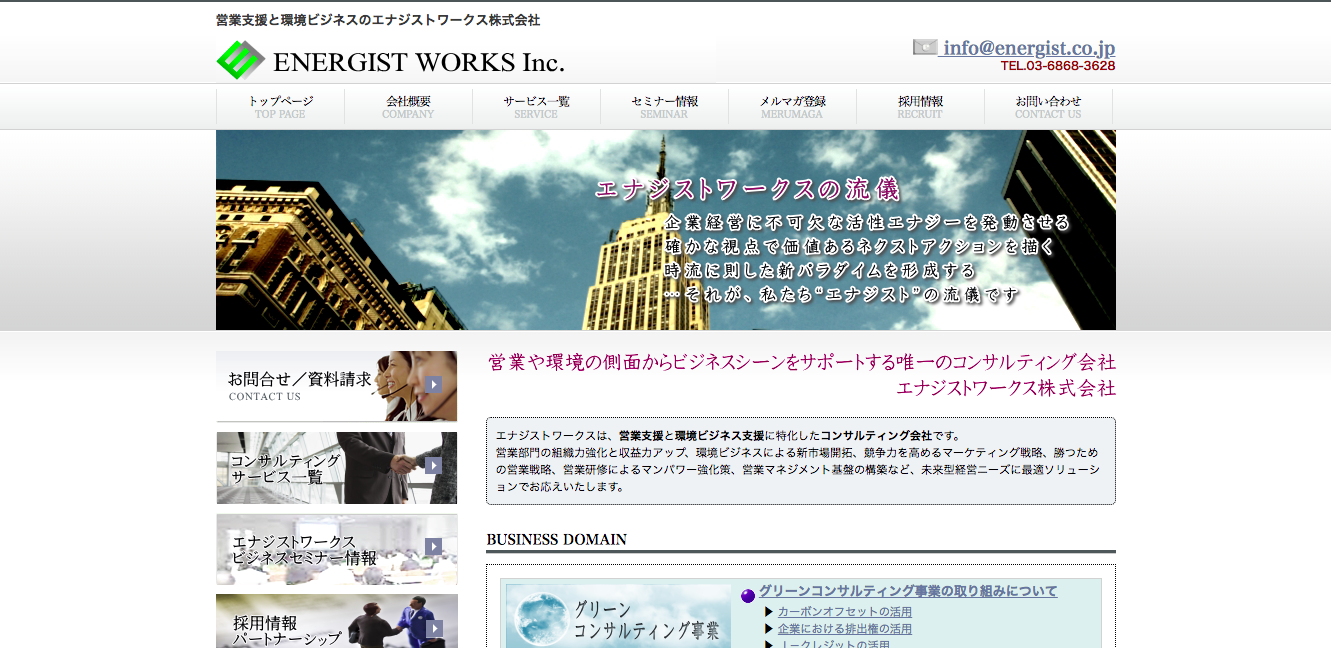Open お問い合わせ CONTACT US menu item
The image size is (1331, 648).
click(x=1048, y=107)
